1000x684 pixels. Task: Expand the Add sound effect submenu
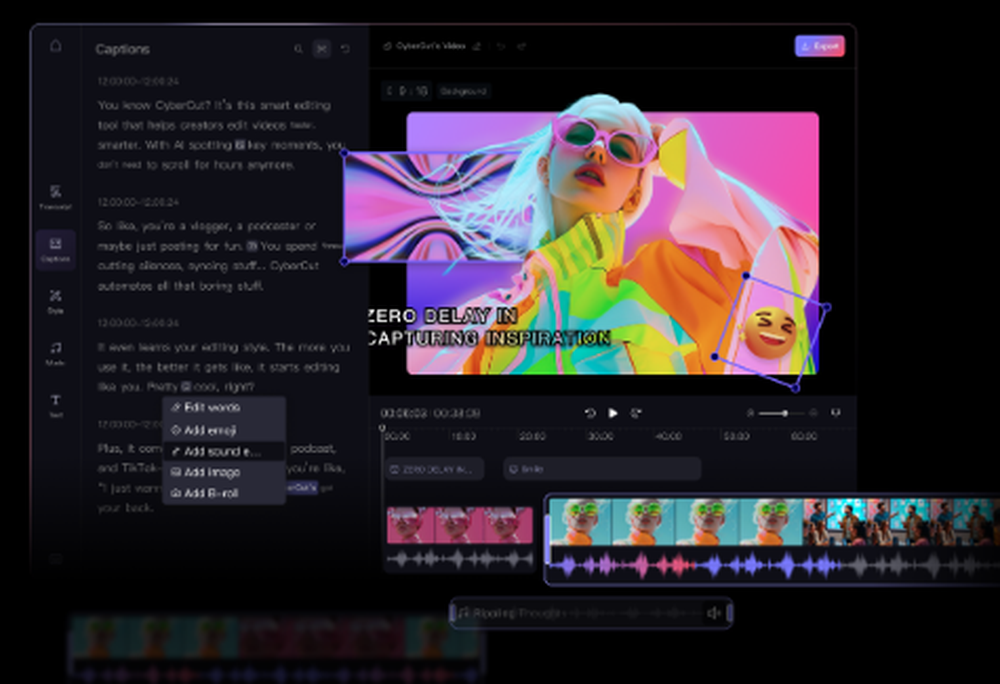tap(222, 451)
